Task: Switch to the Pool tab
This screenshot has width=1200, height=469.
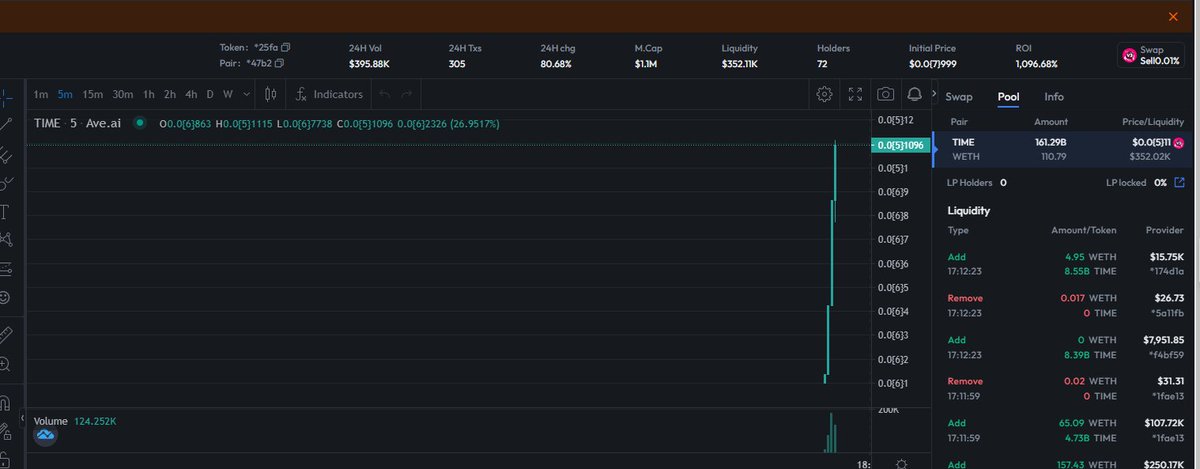Action: (x=1009, y=97)
